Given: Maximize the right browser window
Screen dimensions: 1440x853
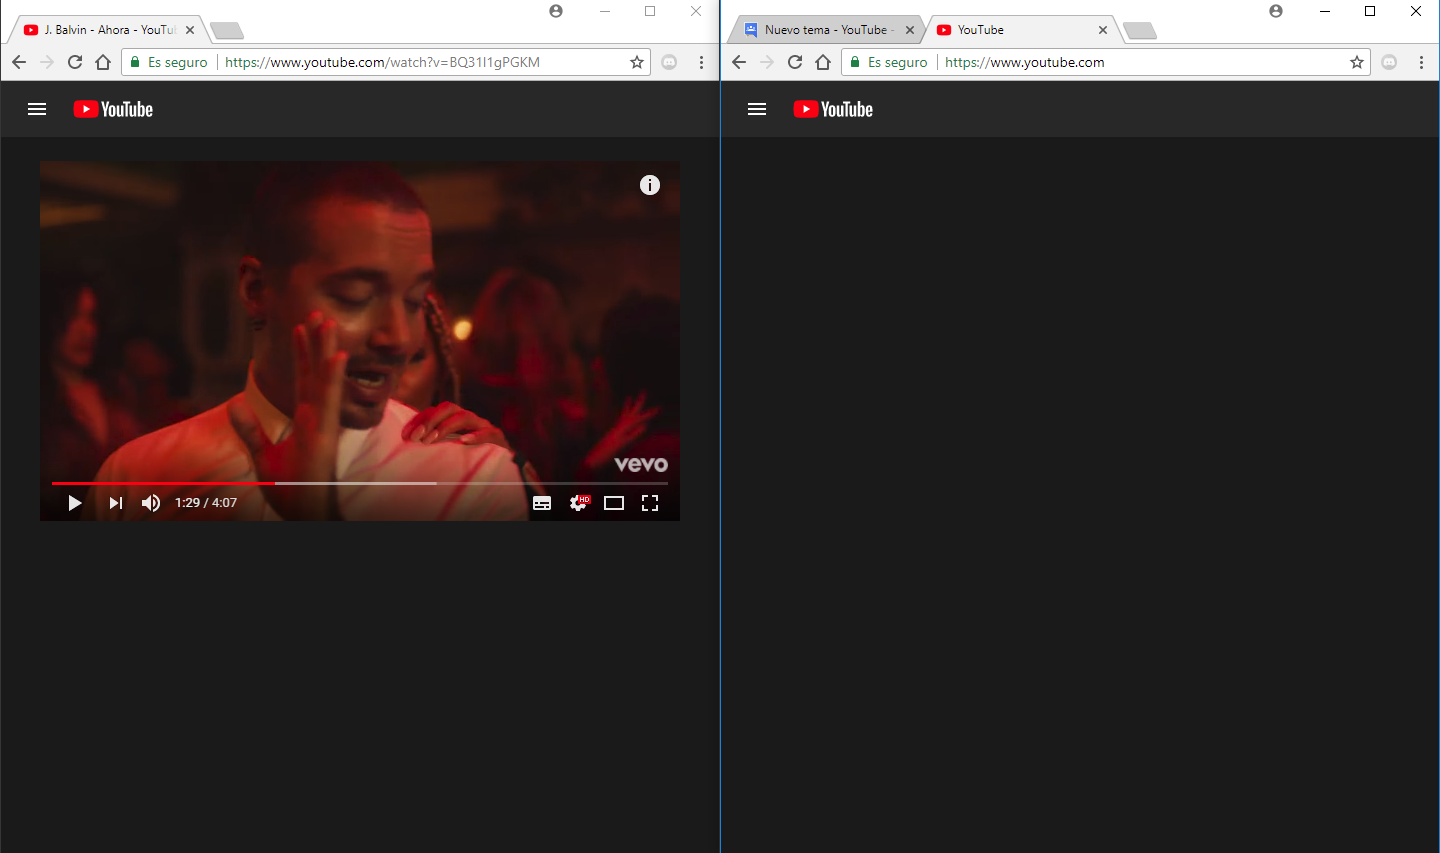Looking at the screenshot, I should (x=1370, y=11).
